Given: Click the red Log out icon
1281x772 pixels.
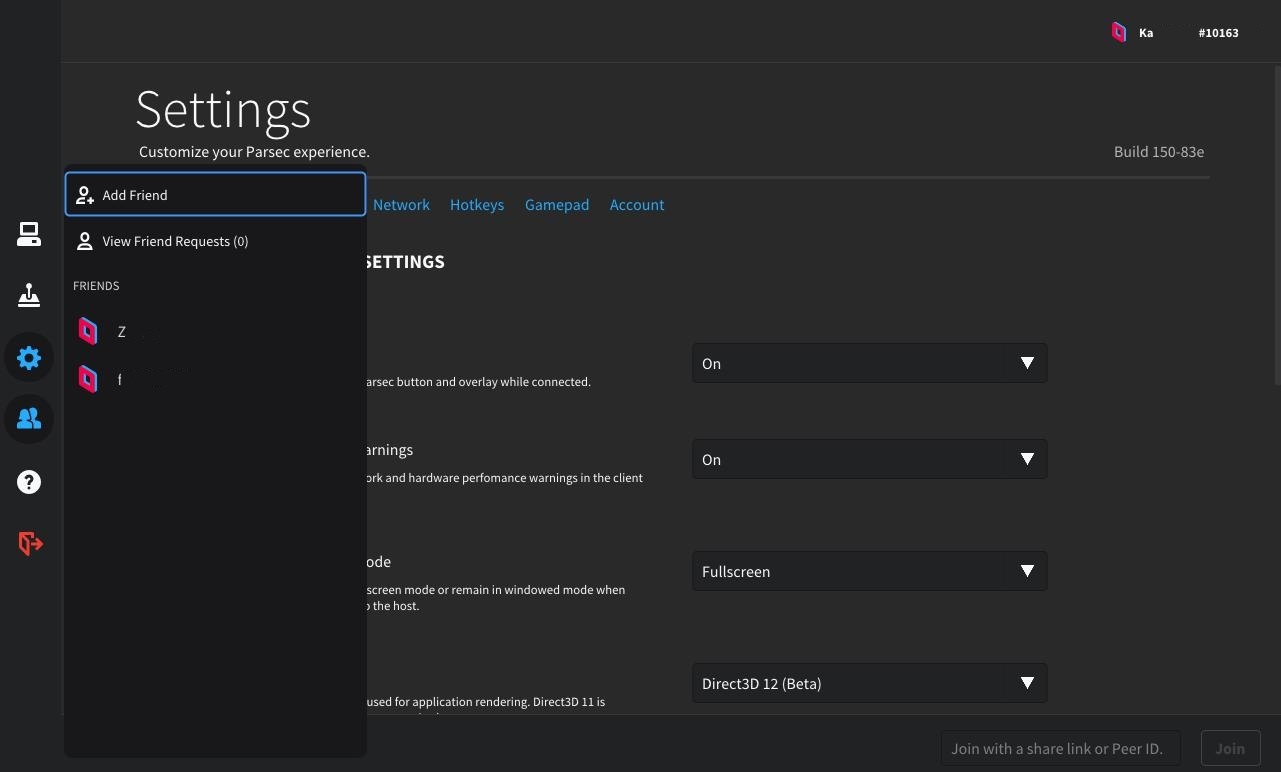Looking at the screenshot, I should click(30, 543).
